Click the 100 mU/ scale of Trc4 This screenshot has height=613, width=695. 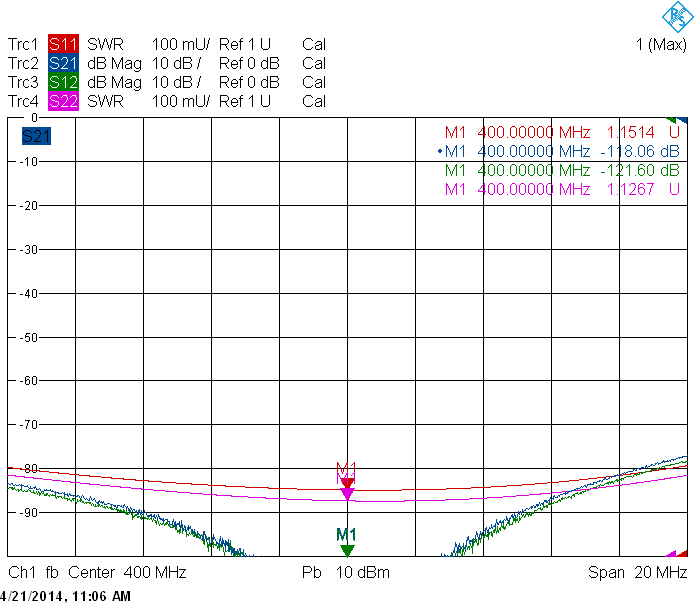(181, 102)
